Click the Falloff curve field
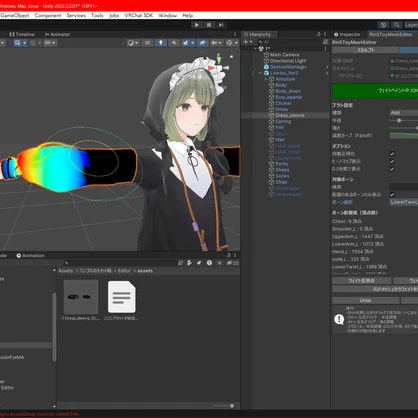Screen dimensions: 418x418 (x=404, y=135)
